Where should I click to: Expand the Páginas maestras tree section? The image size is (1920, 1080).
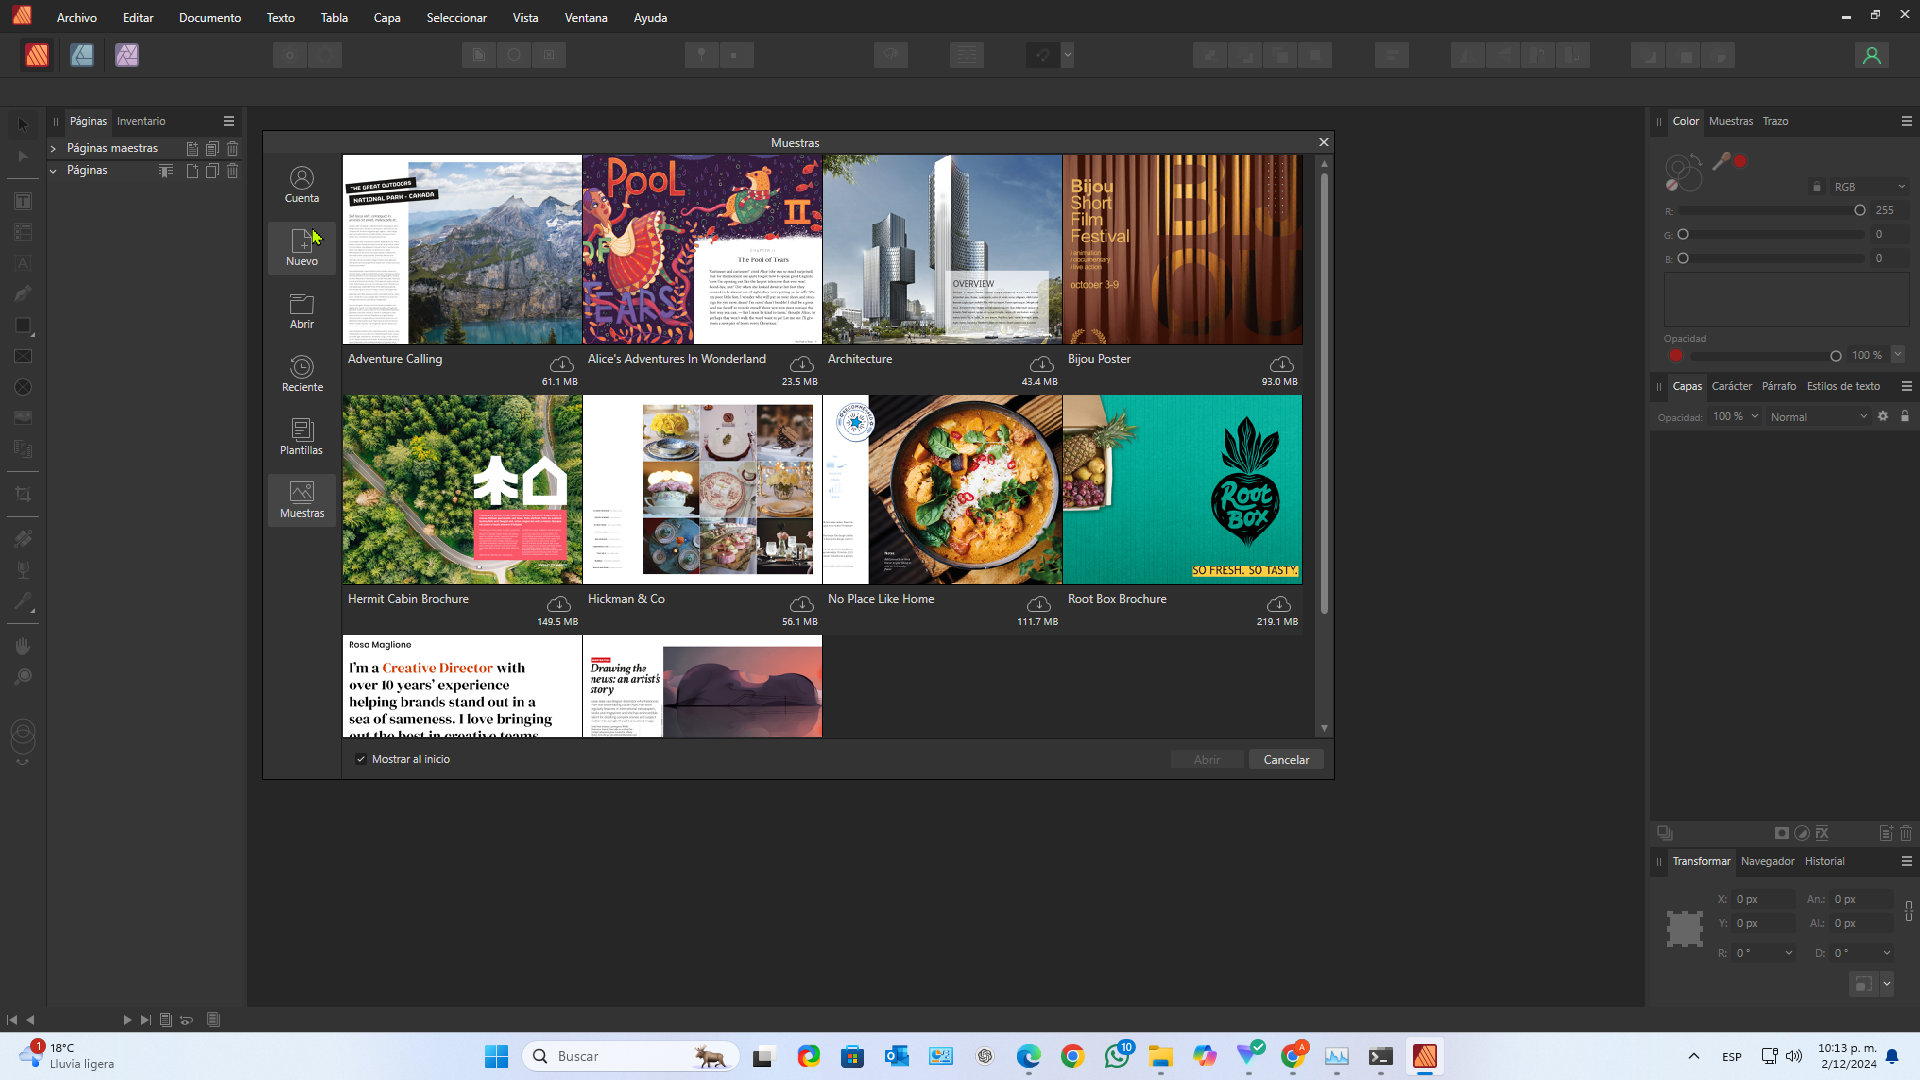(x=53, y=148)
